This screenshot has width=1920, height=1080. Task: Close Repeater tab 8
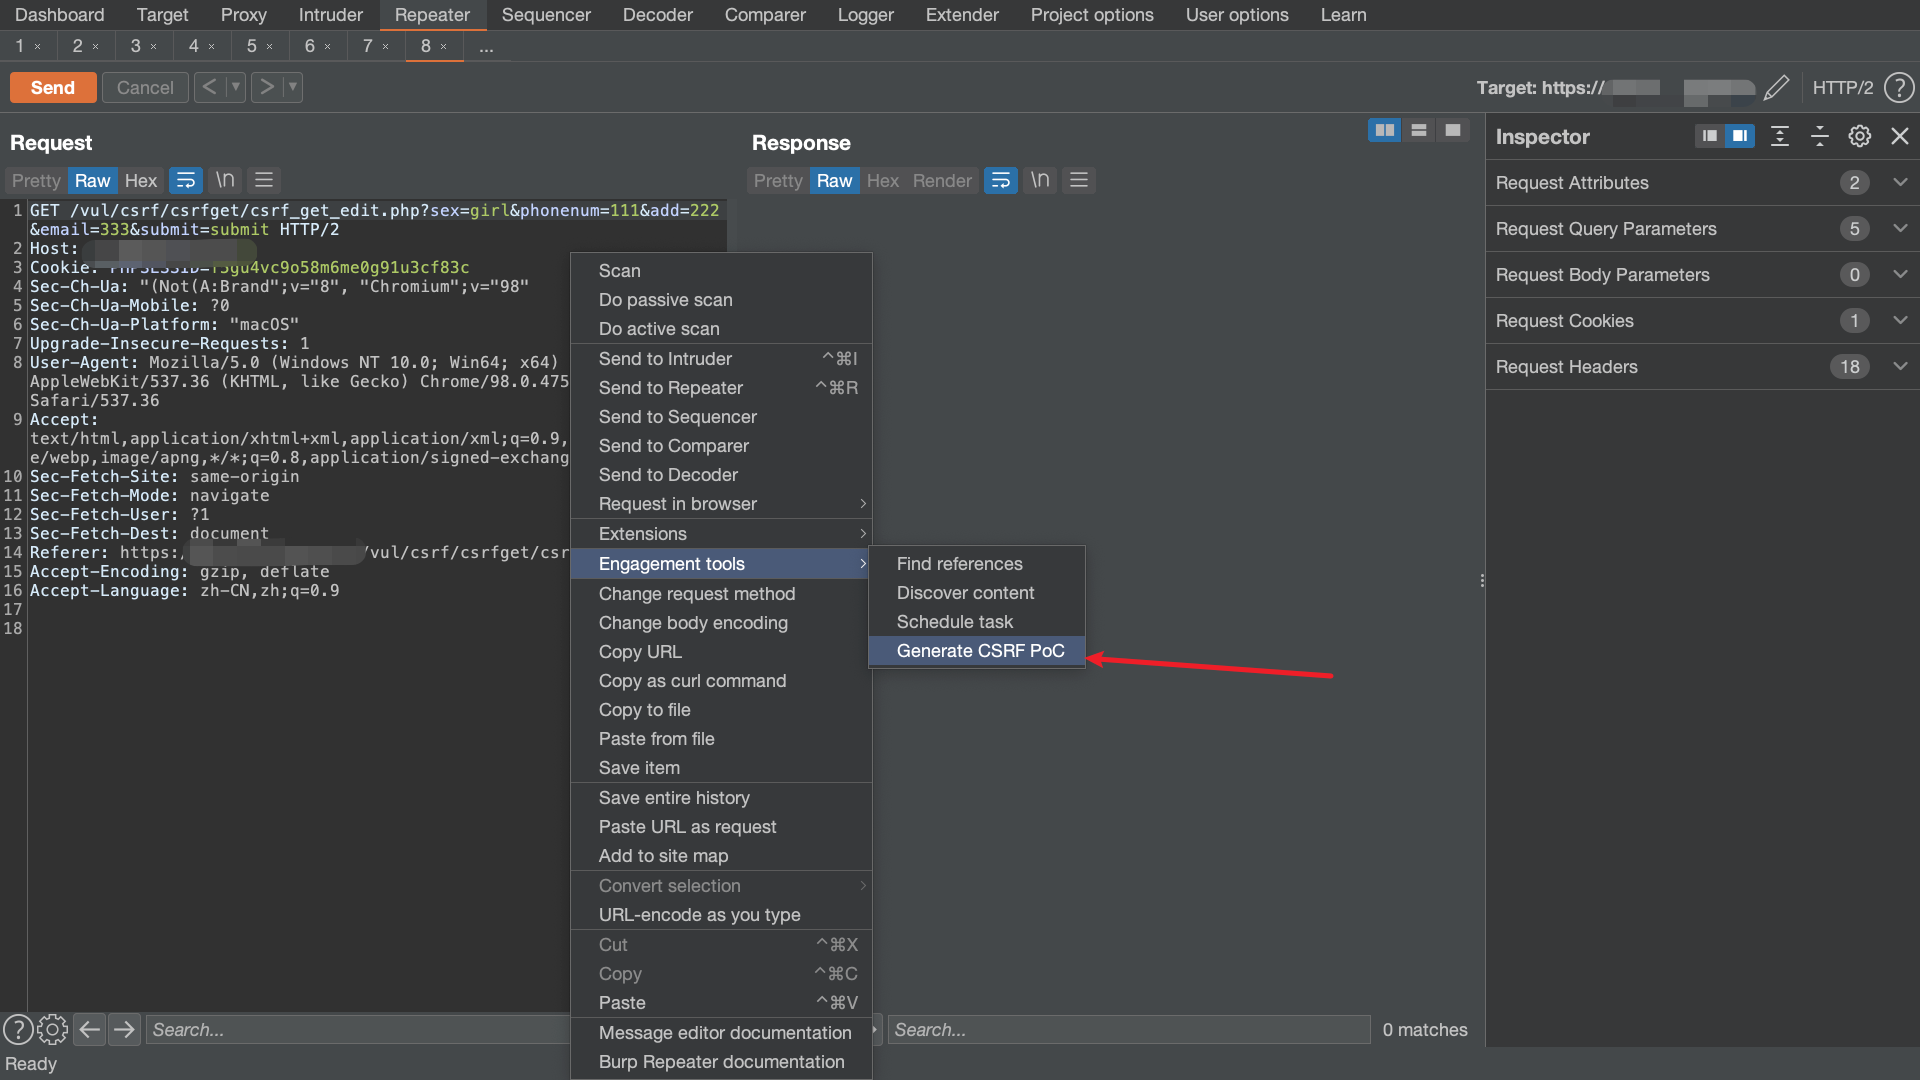tap(444, 47)
